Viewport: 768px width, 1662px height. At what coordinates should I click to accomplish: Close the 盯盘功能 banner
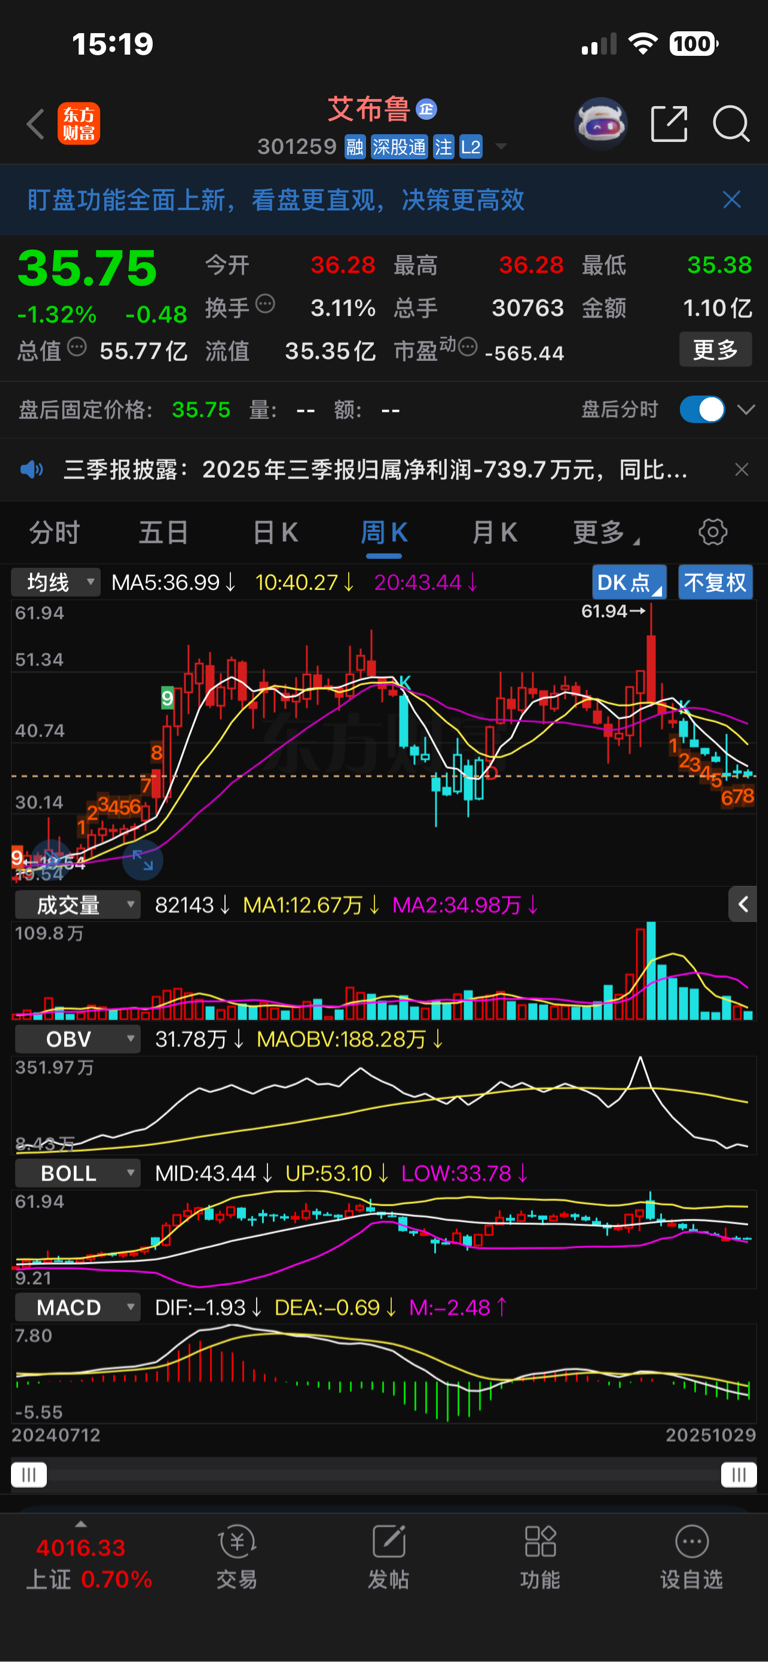tap(732, 200)
